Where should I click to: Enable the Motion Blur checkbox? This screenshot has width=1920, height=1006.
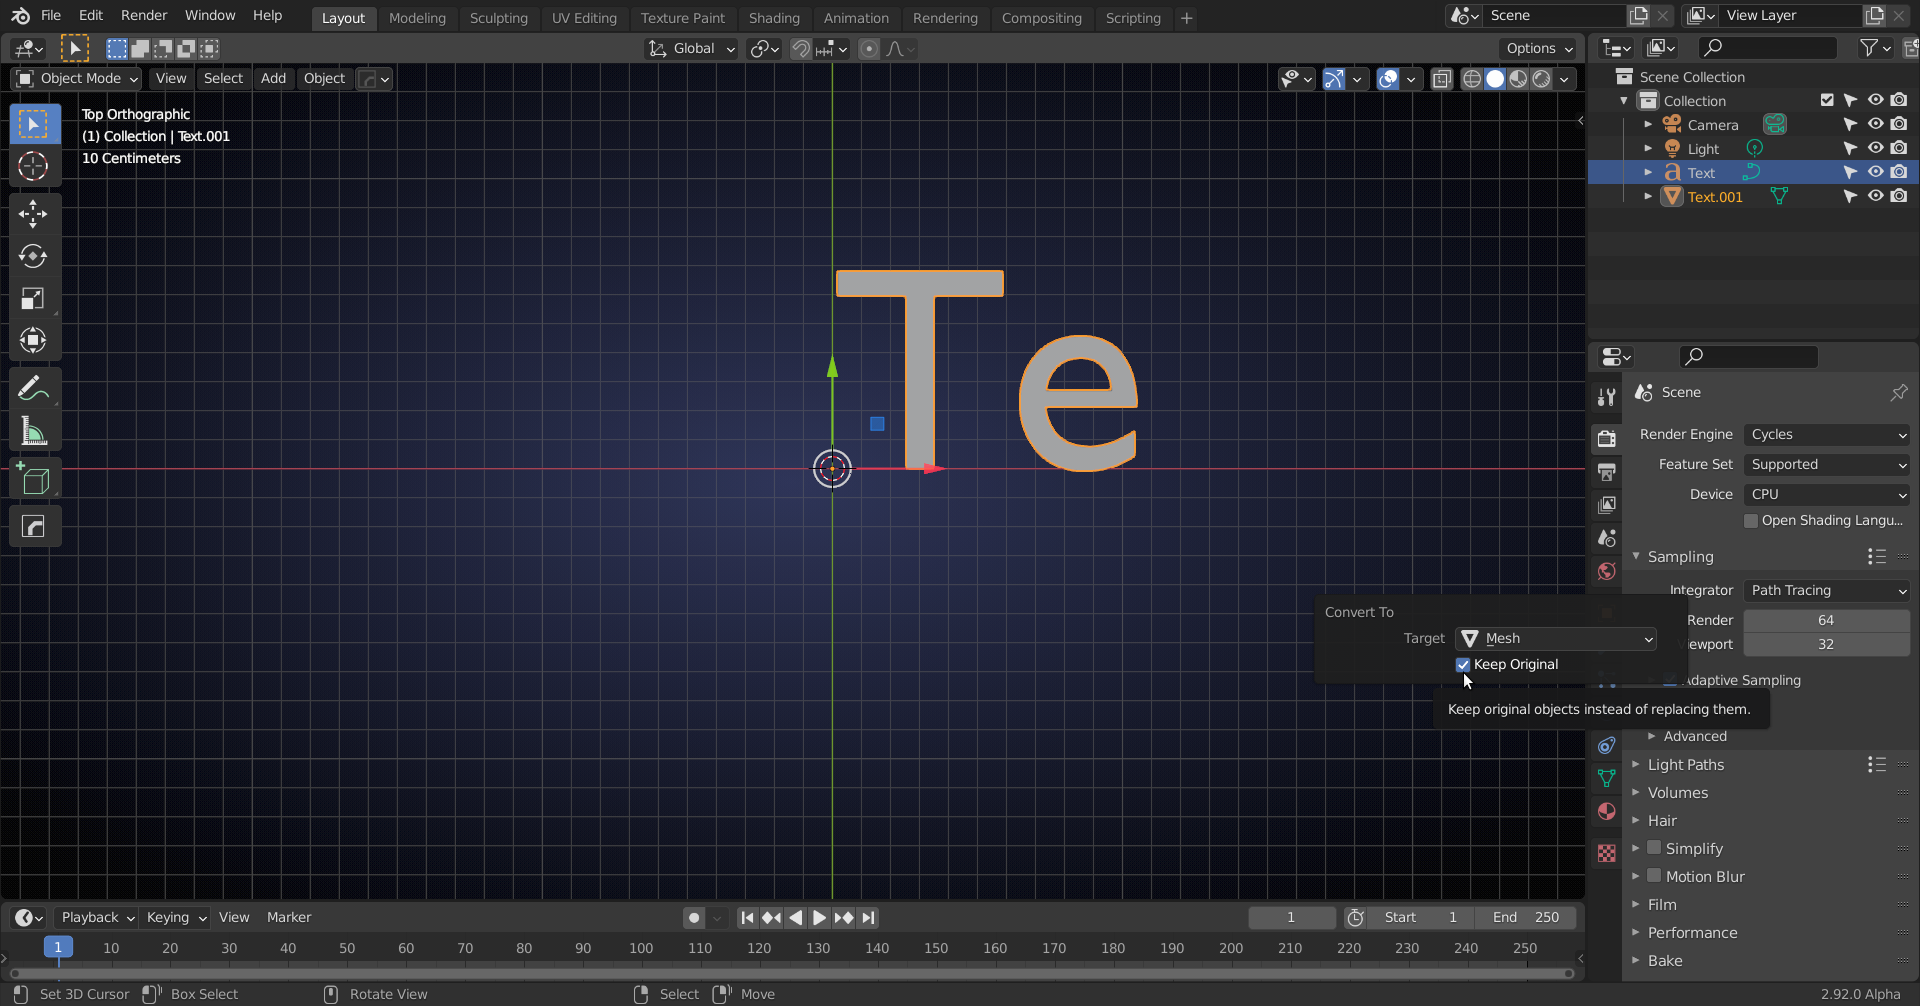point(1654,876)
